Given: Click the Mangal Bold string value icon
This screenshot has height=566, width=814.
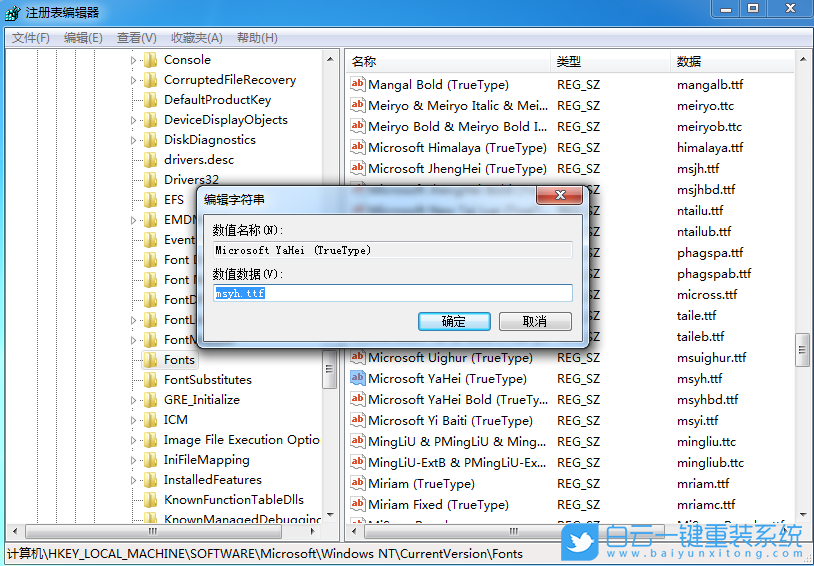Looking at the screenshot, I should (x=357, y=84).
